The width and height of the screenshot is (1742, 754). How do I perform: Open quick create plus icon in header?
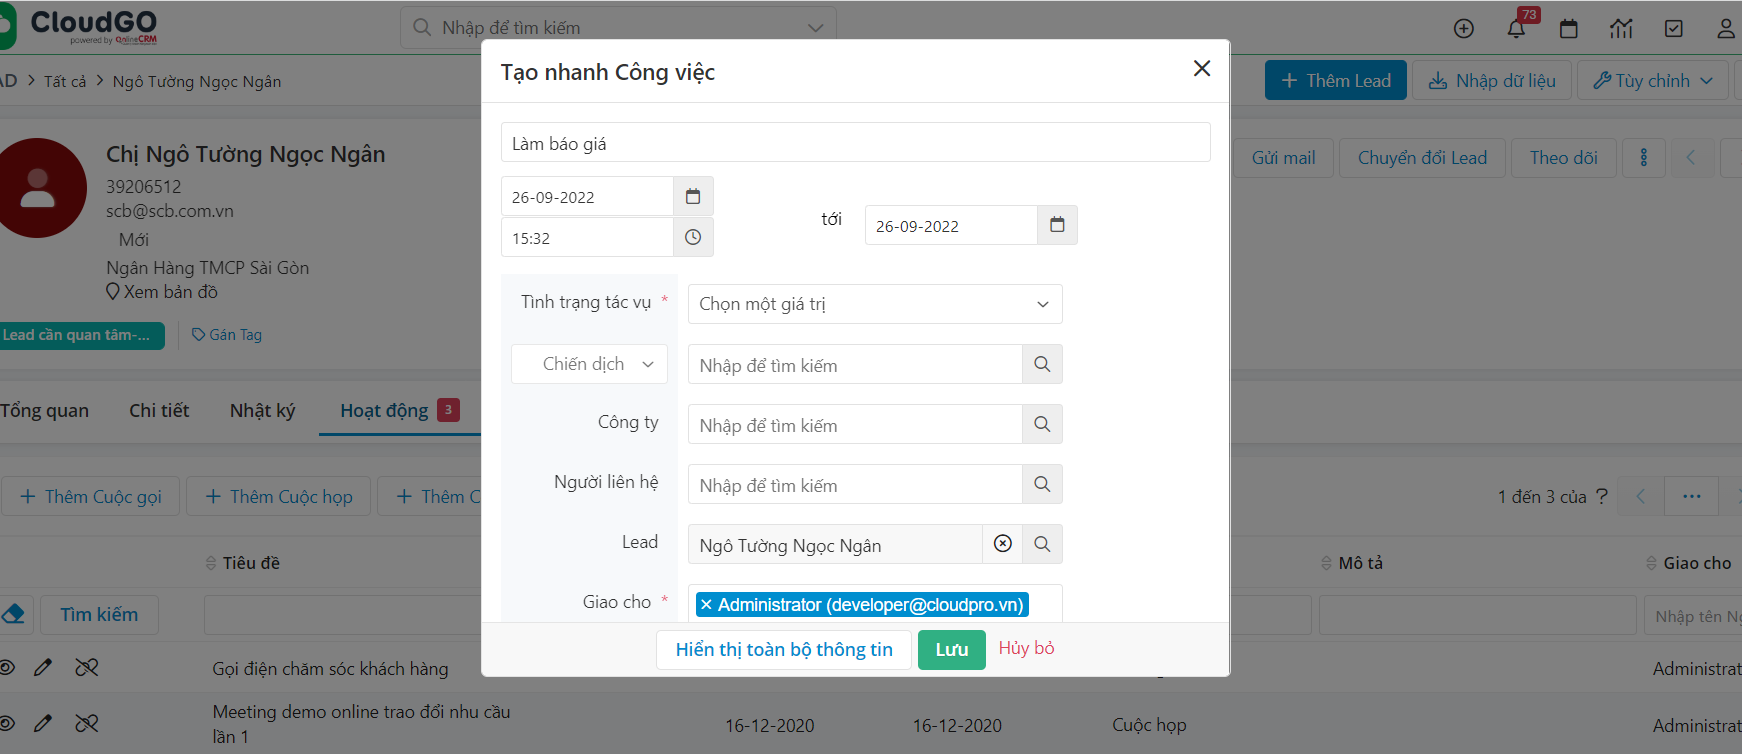(x=1464, y=28)
